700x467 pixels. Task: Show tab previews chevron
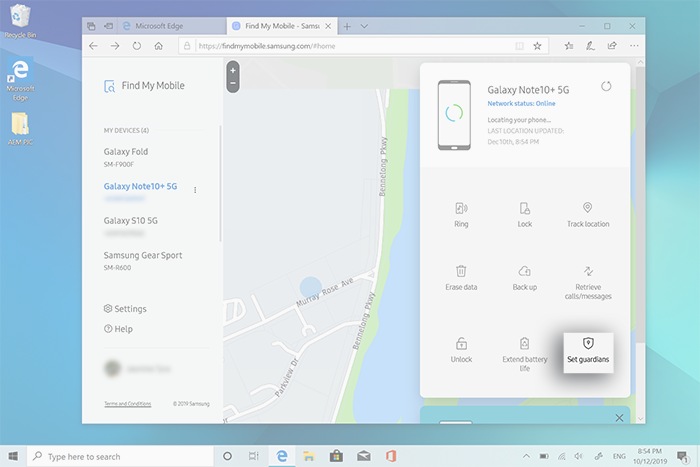[x=364, y=26]
